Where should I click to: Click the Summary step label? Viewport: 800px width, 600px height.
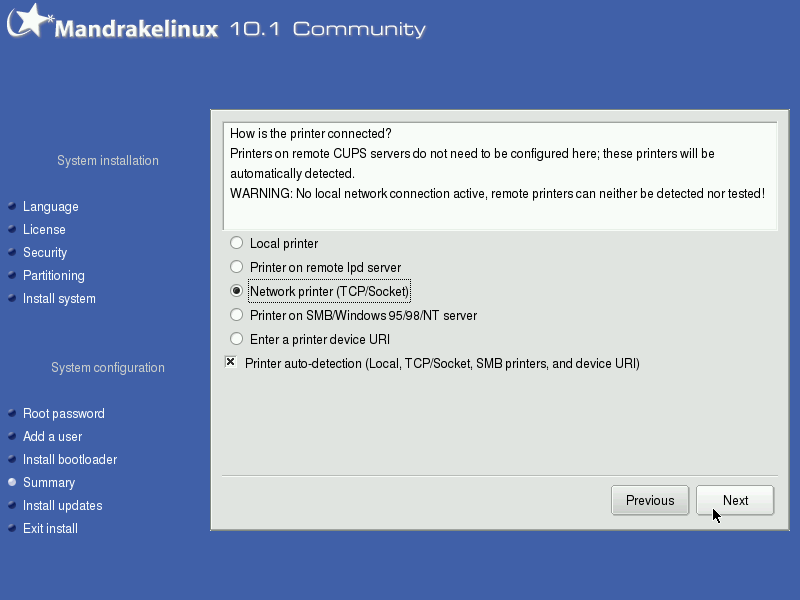49,482
